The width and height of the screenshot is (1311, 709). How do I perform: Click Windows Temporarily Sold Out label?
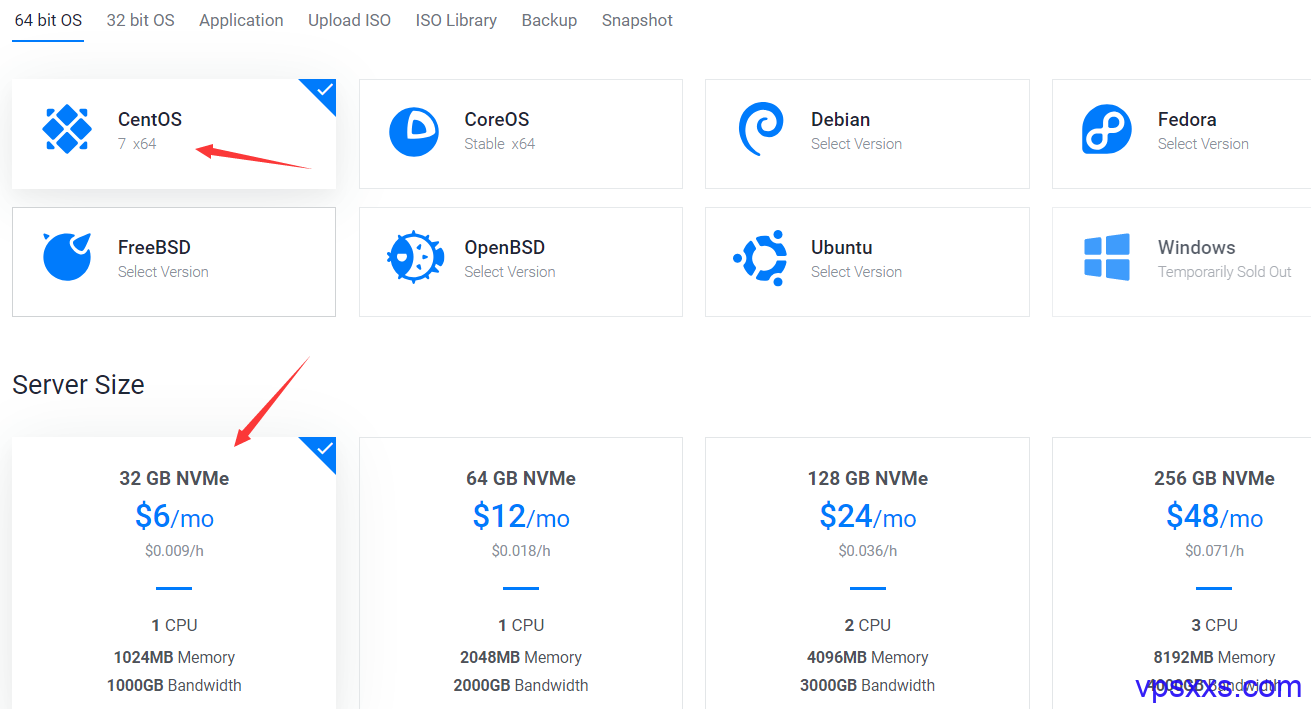coord(1224,272)
